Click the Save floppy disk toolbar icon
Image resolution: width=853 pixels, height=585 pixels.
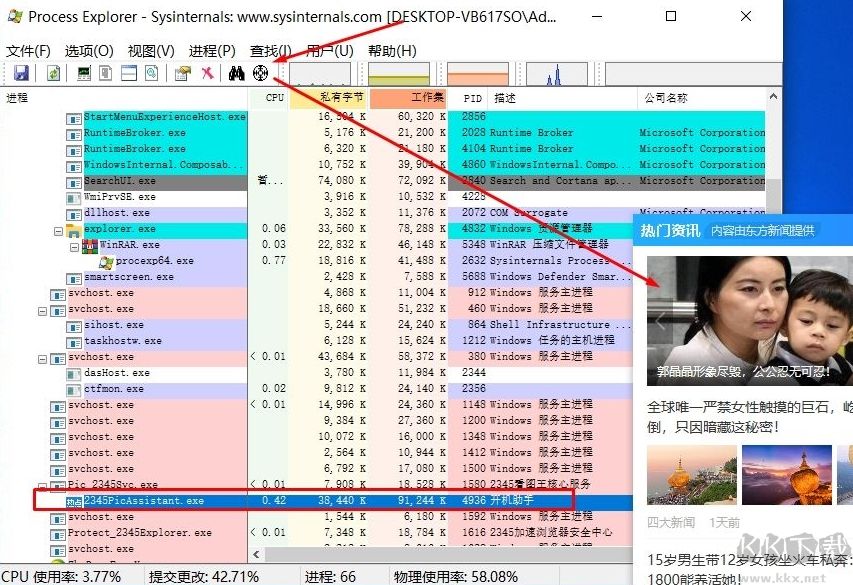[x=21, y=73]
